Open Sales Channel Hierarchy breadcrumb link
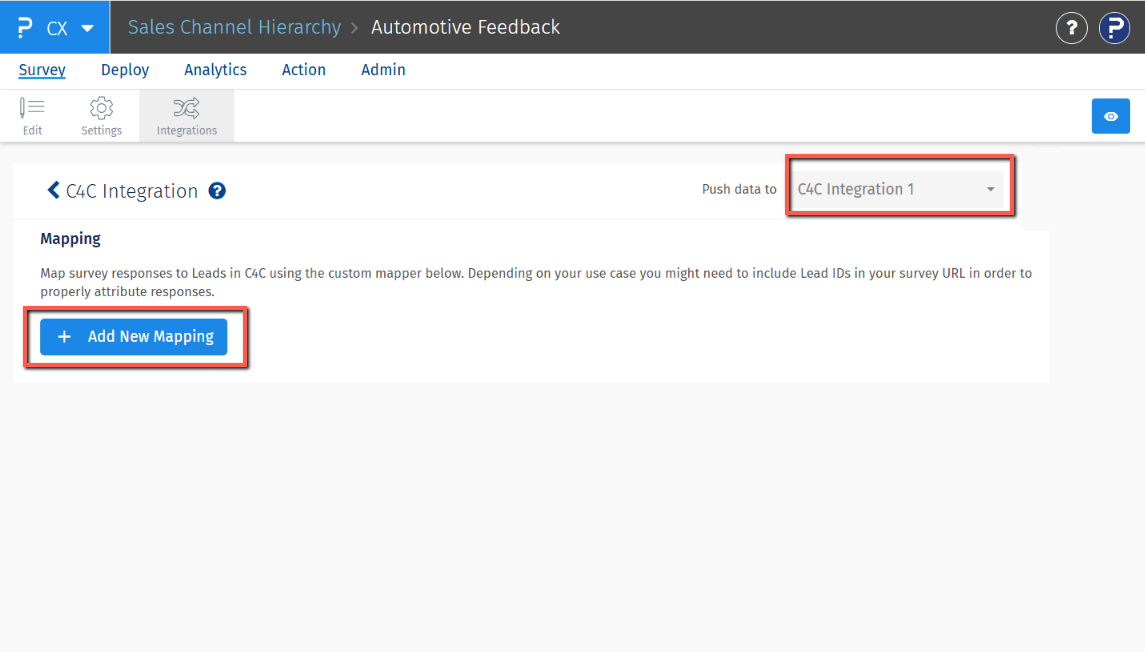 pyautogui.click(x=234, y=27)
